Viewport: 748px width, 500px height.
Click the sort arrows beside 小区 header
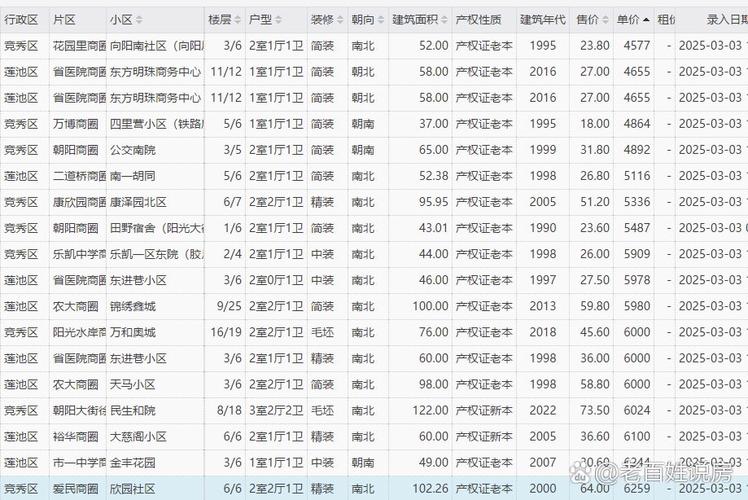139,20
